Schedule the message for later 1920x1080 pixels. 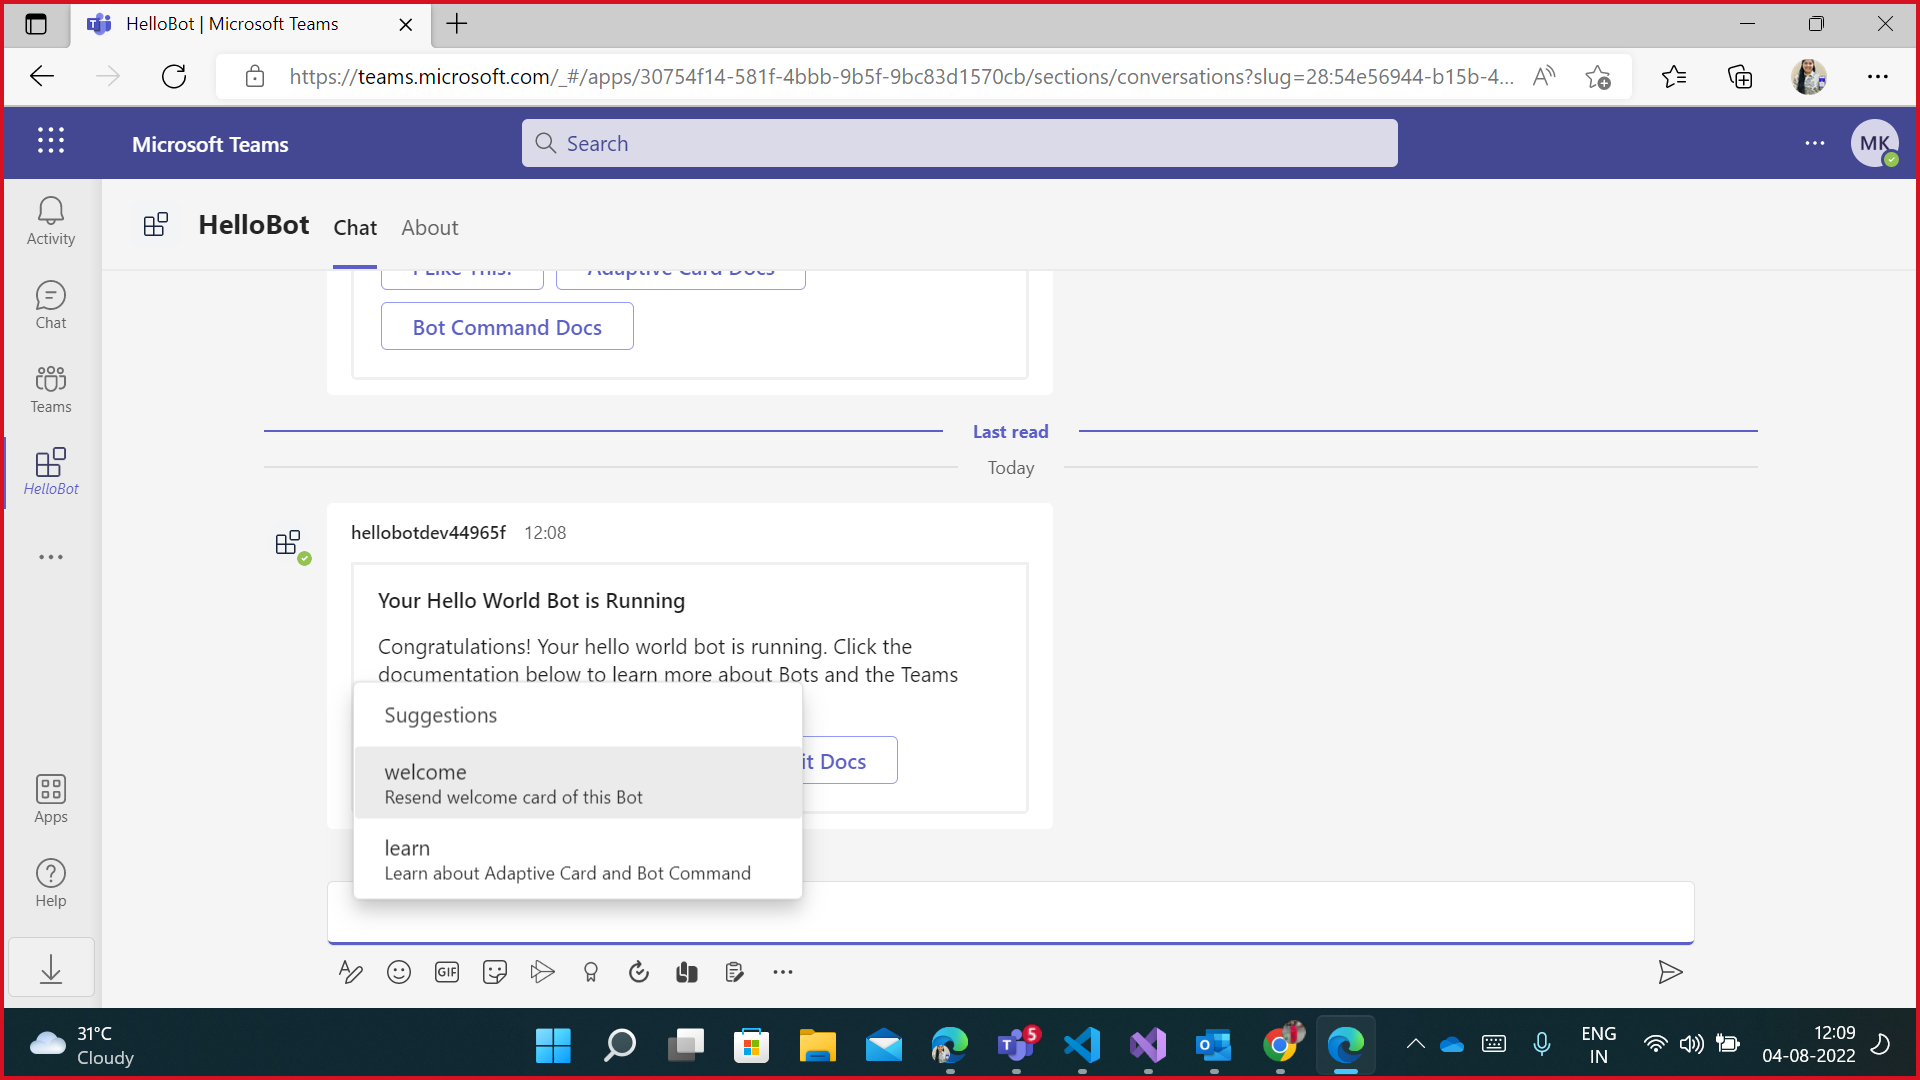pyautogui.click(x=639, y=971)
